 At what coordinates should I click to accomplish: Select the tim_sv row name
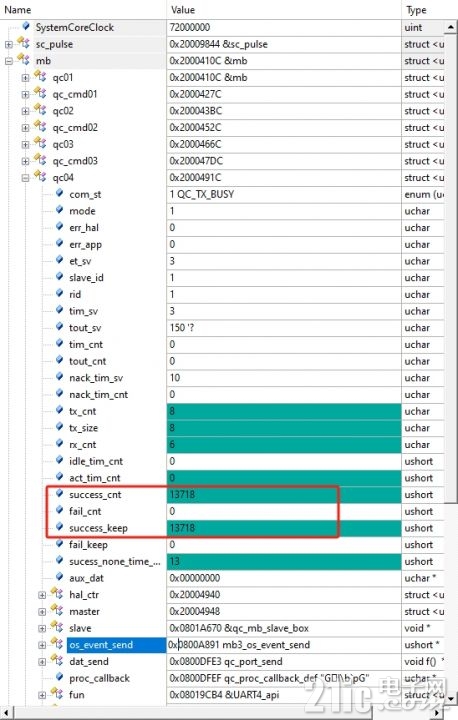pyautogui.click(x=84, y=311)
